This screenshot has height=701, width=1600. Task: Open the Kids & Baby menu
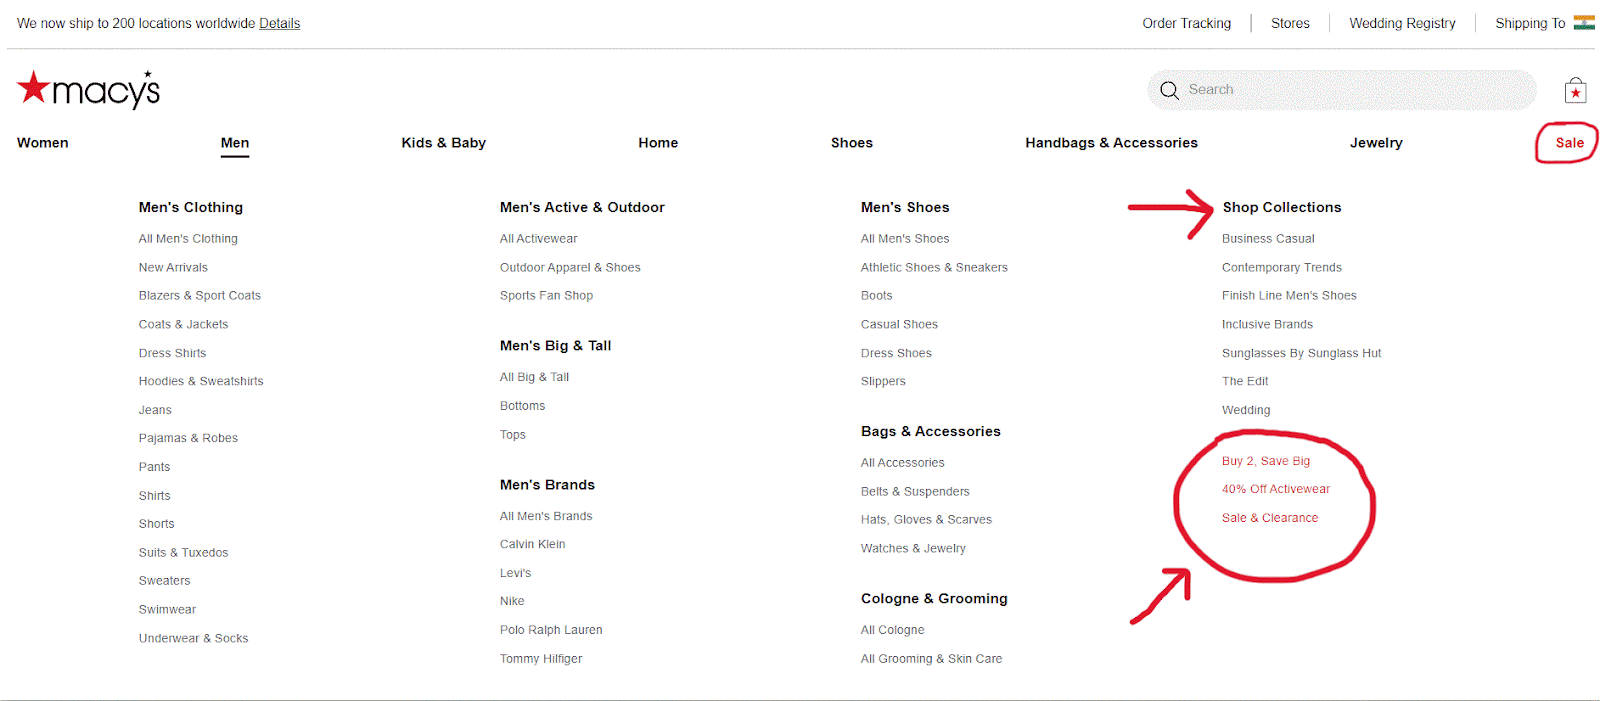[x=444, y=143]
